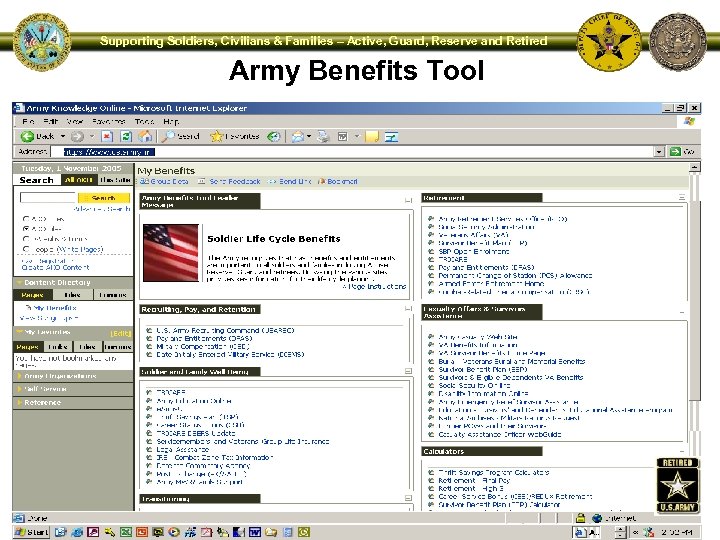Open the toolbar Search magnifier
The height and width of the screenshot is (540, 720).
point(169,136)
